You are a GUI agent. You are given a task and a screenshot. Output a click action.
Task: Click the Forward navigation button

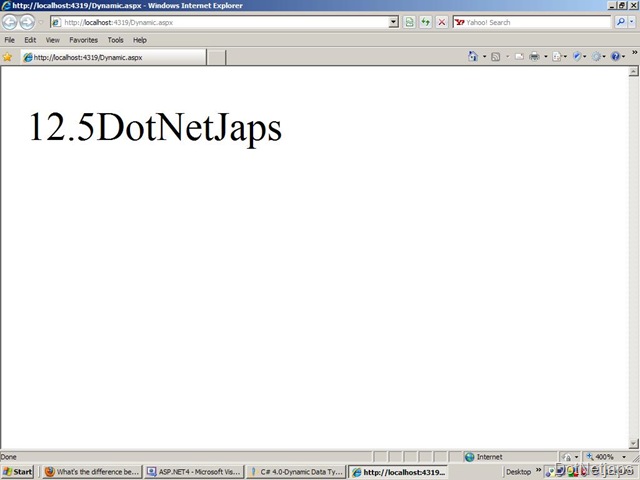pyautogui.click(x=27, y=22)
